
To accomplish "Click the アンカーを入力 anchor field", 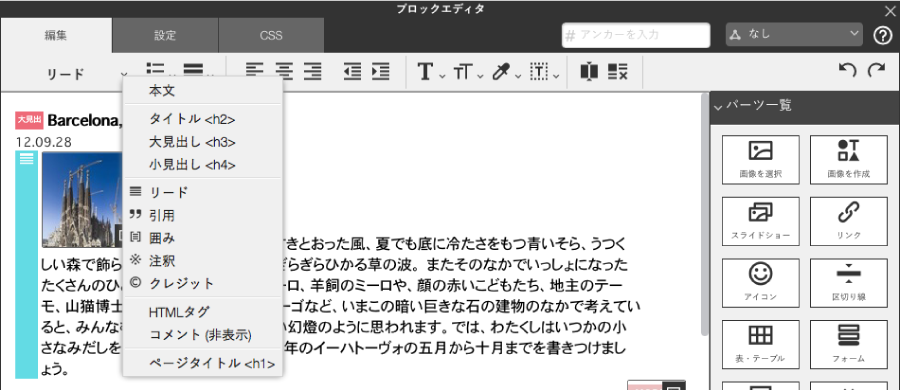I will click(636, 35).
